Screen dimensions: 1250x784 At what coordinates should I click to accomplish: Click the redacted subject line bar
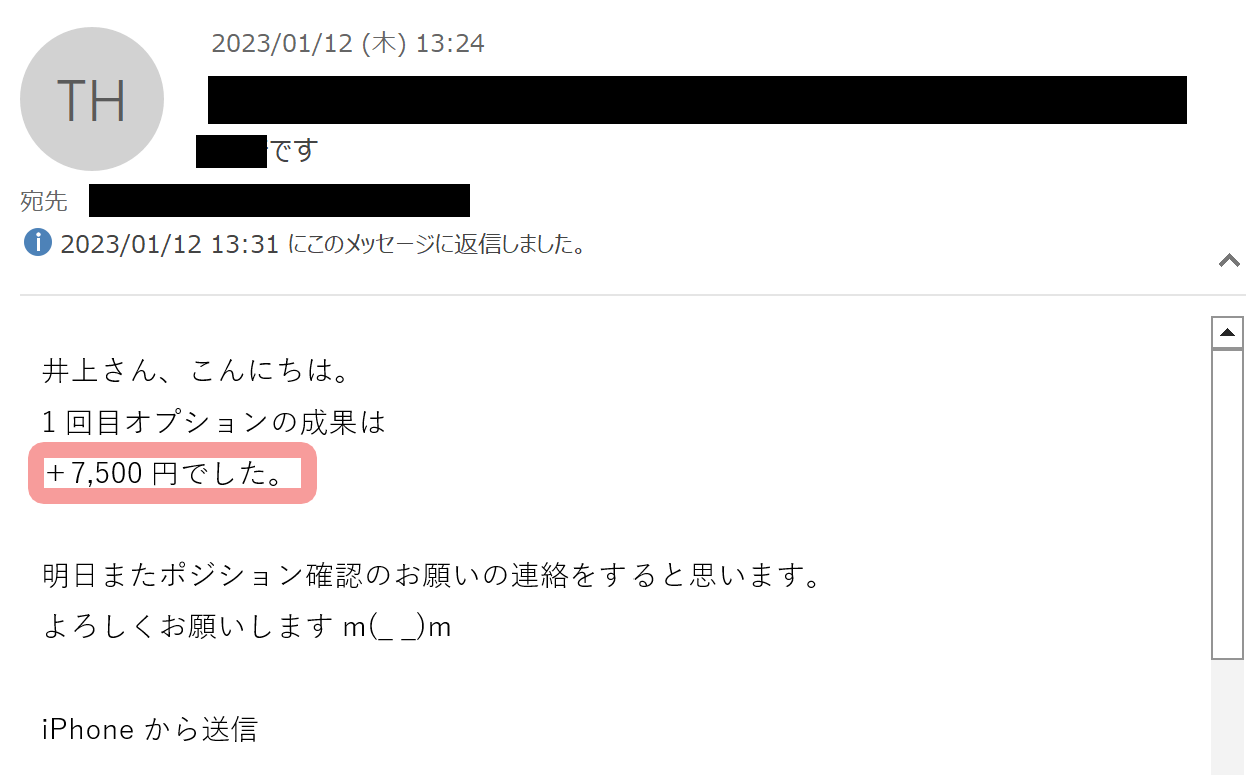(x=697, y=100)
